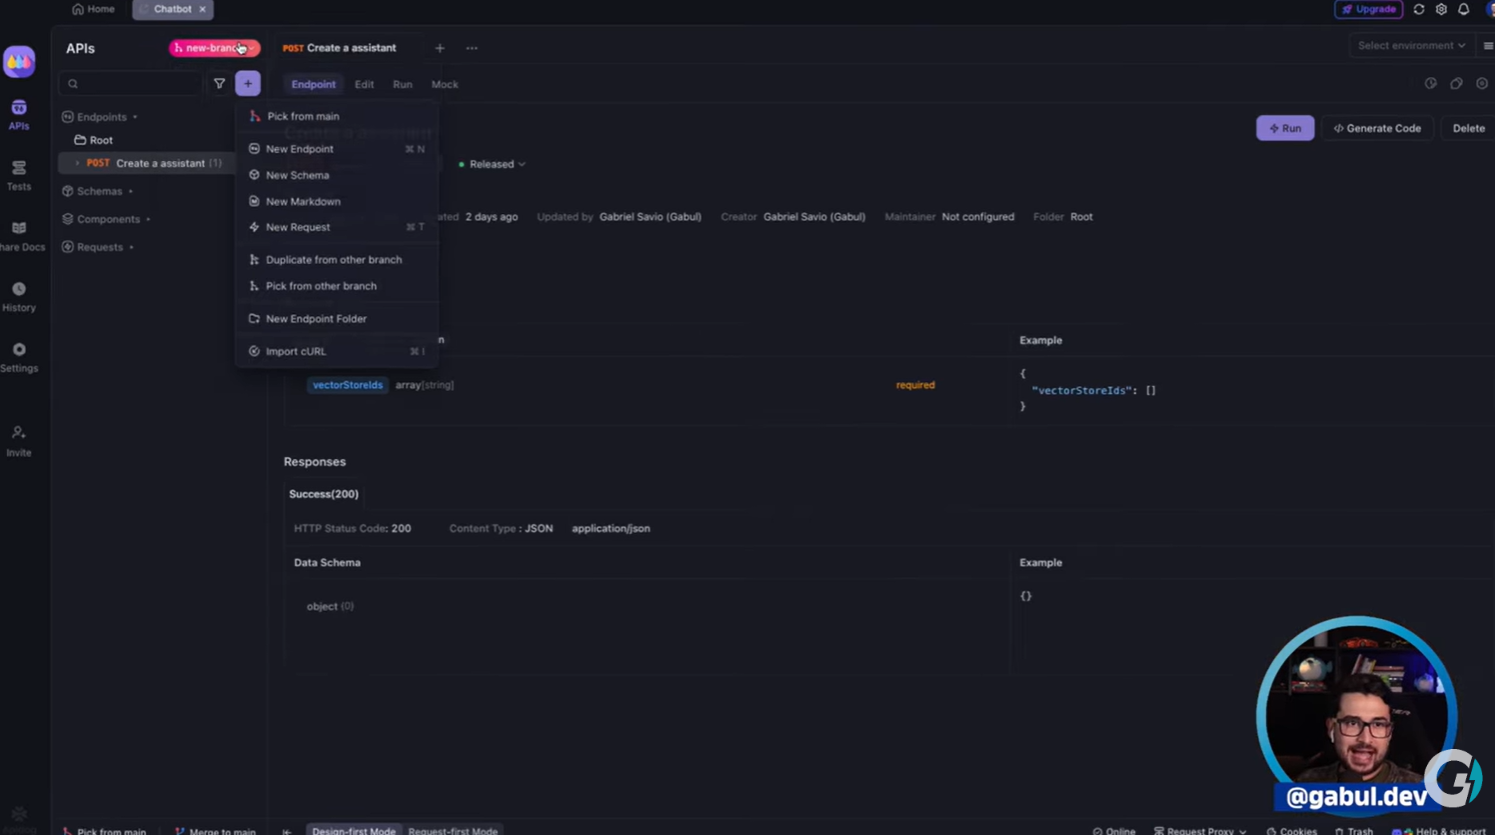The height and width of the screenshot is (835, 1495).
Task: Click the filter icon beside search
Action: [x=219, y=84]
